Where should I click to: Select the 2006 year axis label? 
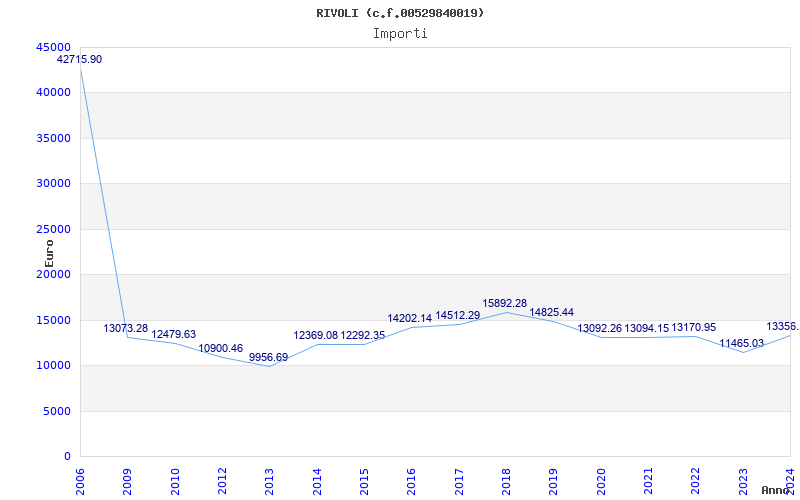(x=80, y=482)
